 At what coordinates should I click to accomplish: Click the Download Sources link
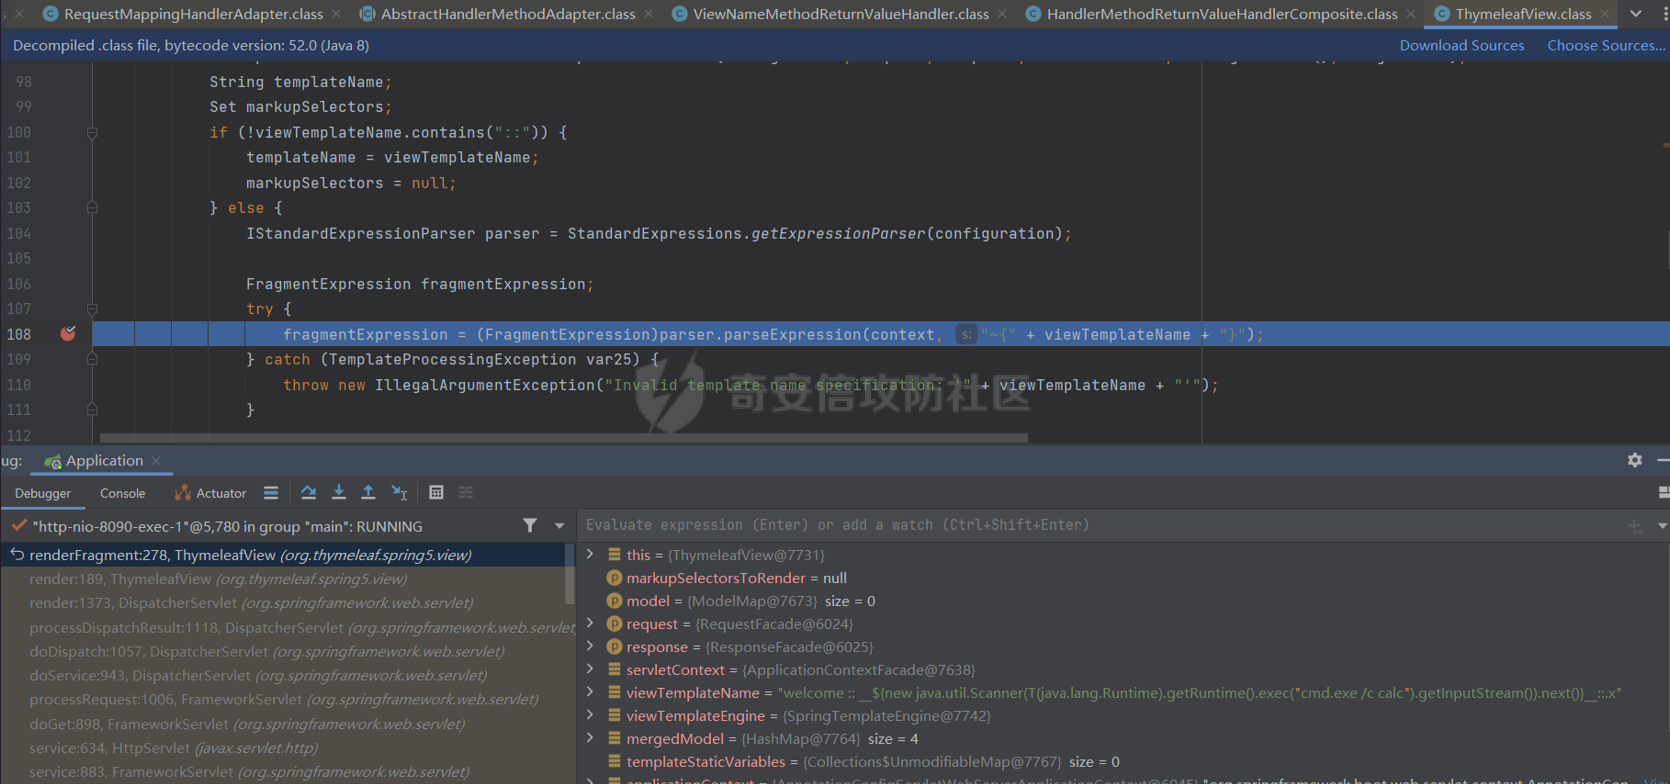[x=1461, y=45]
